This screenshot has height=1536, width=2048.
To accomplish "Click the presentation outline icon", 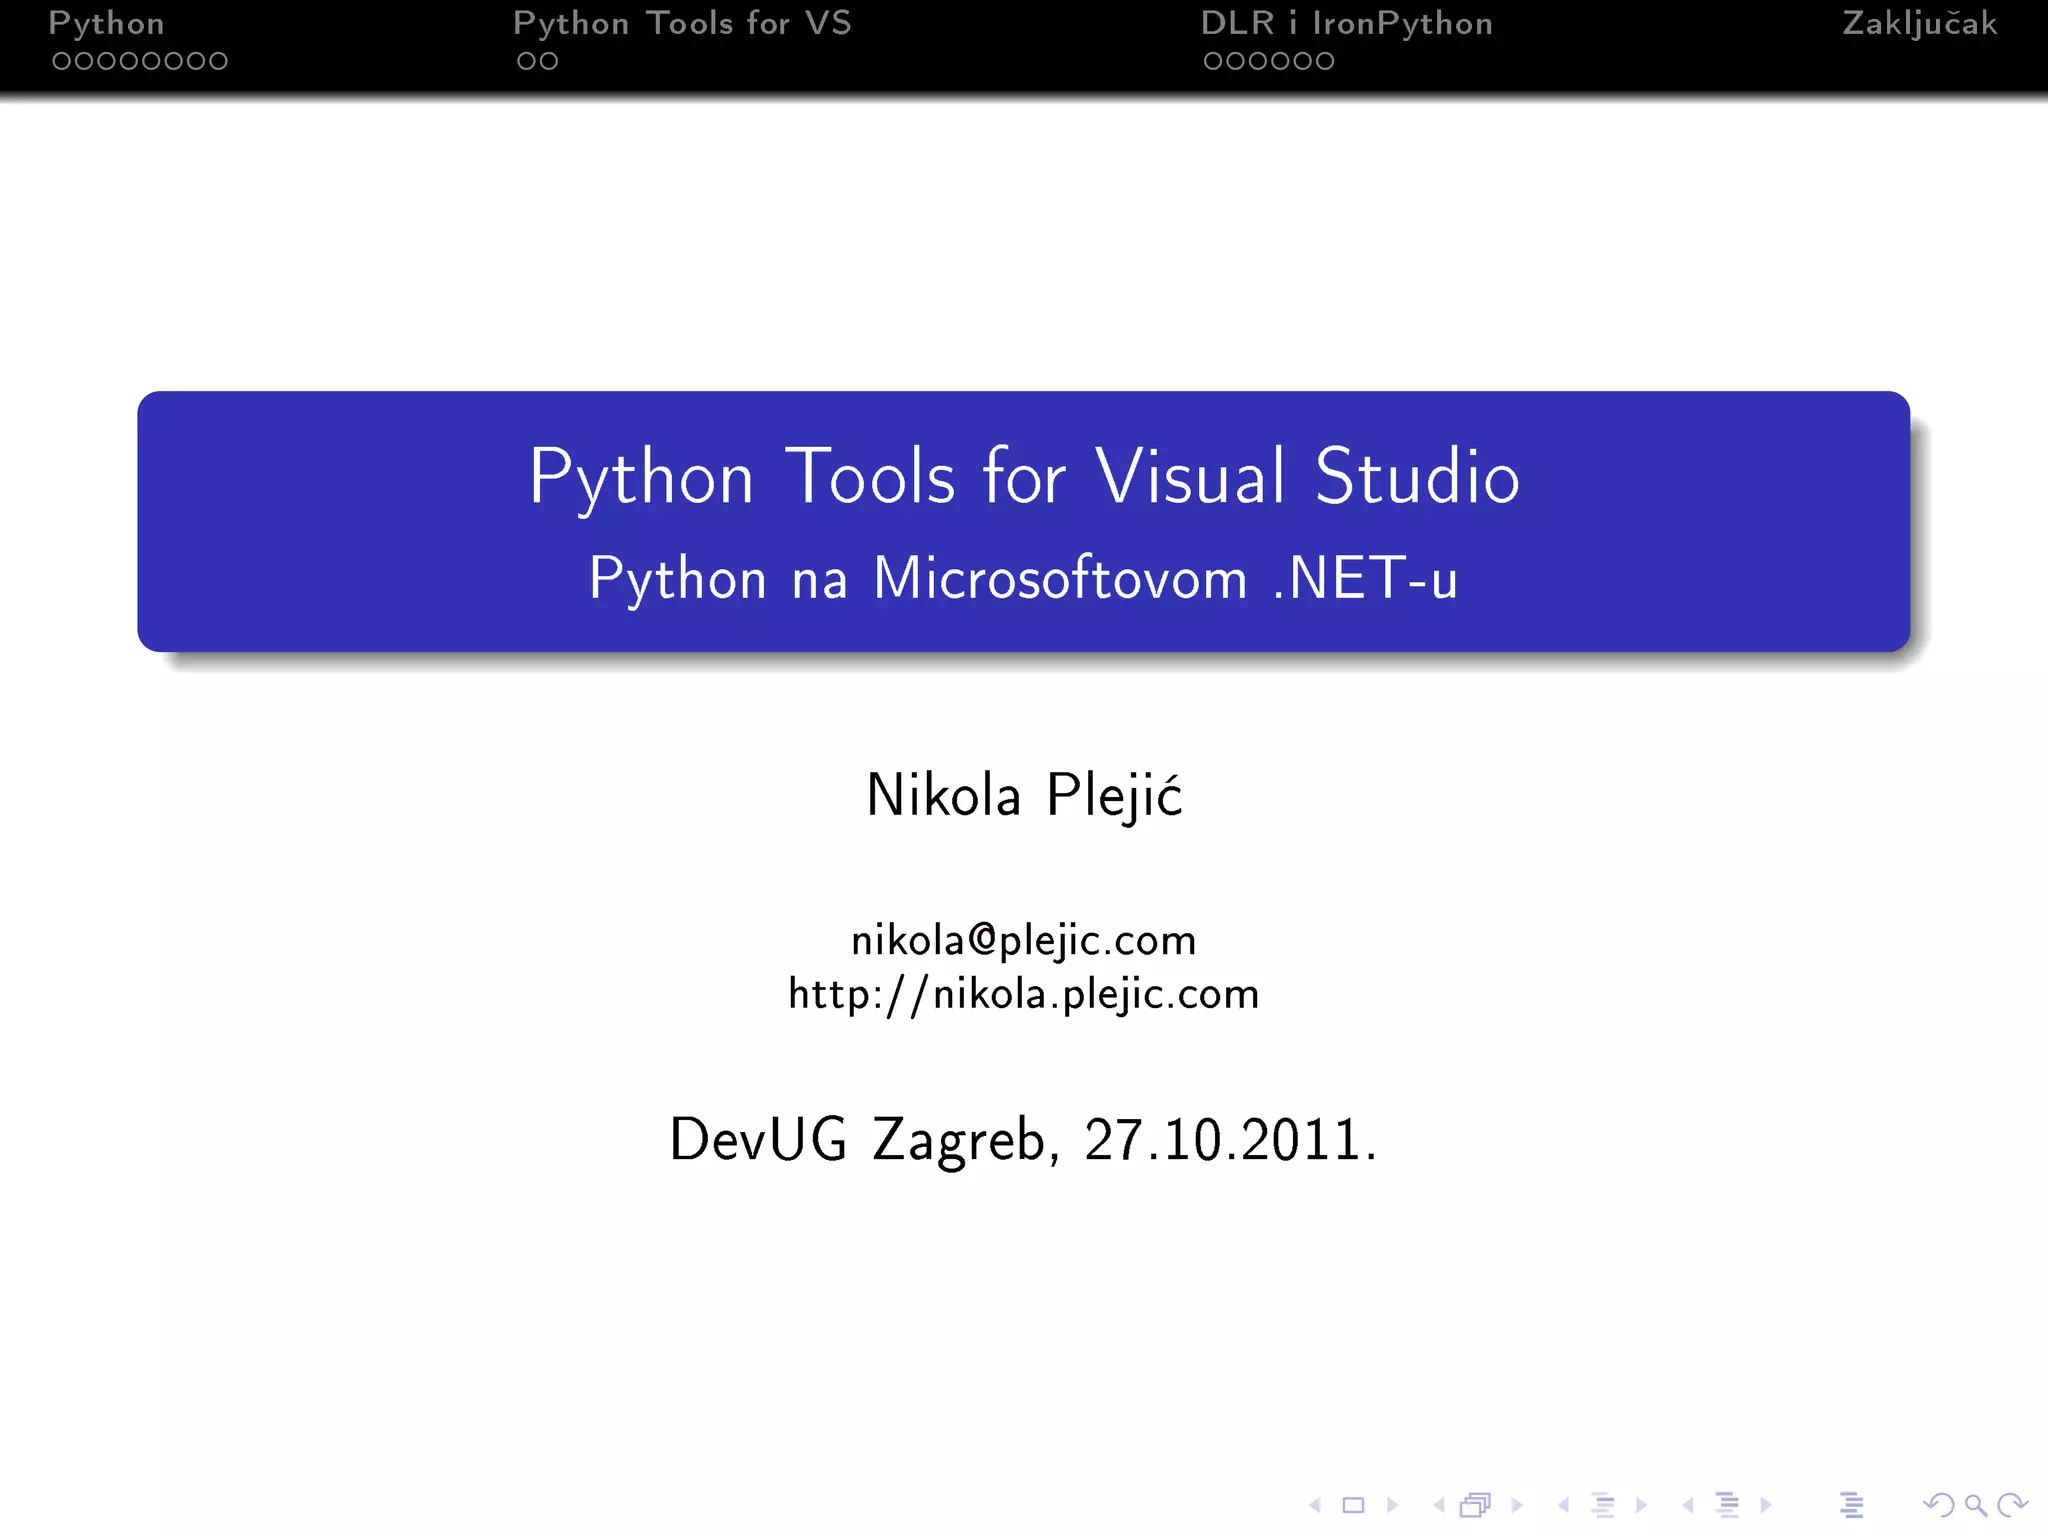I will click(1851, 1505).
